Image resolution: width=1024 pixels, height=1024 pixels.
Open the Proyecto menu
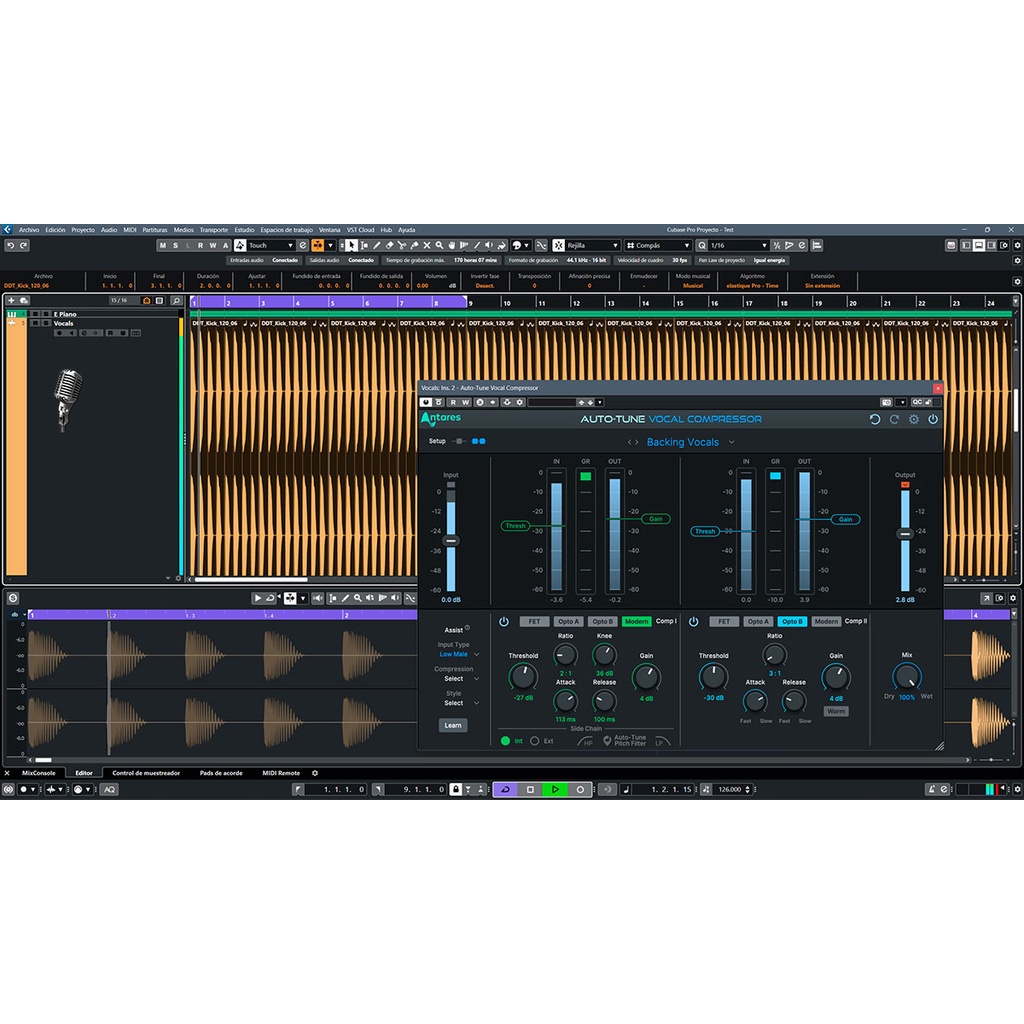(83, 230)
